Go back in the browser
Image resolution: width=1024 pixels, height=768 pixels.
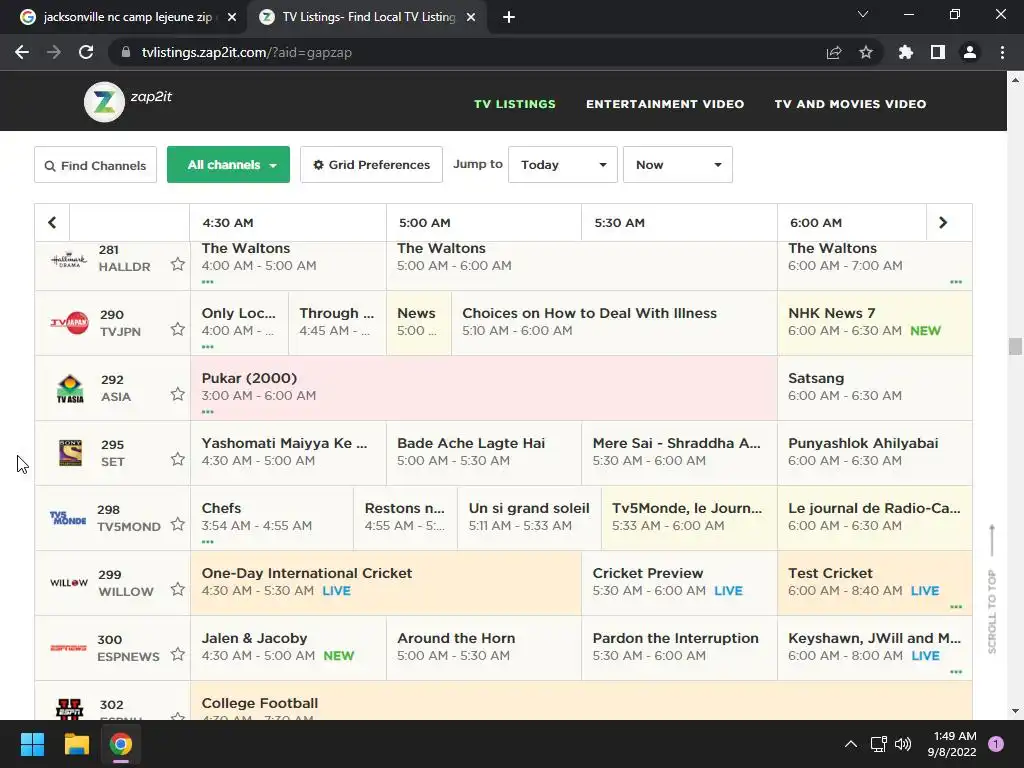coord(22,52)
